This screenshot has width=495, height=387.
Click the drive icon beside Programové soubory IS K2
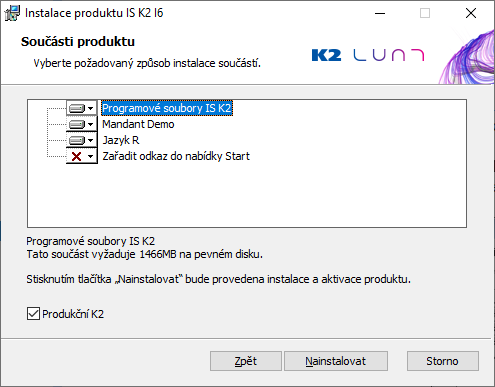77,108
